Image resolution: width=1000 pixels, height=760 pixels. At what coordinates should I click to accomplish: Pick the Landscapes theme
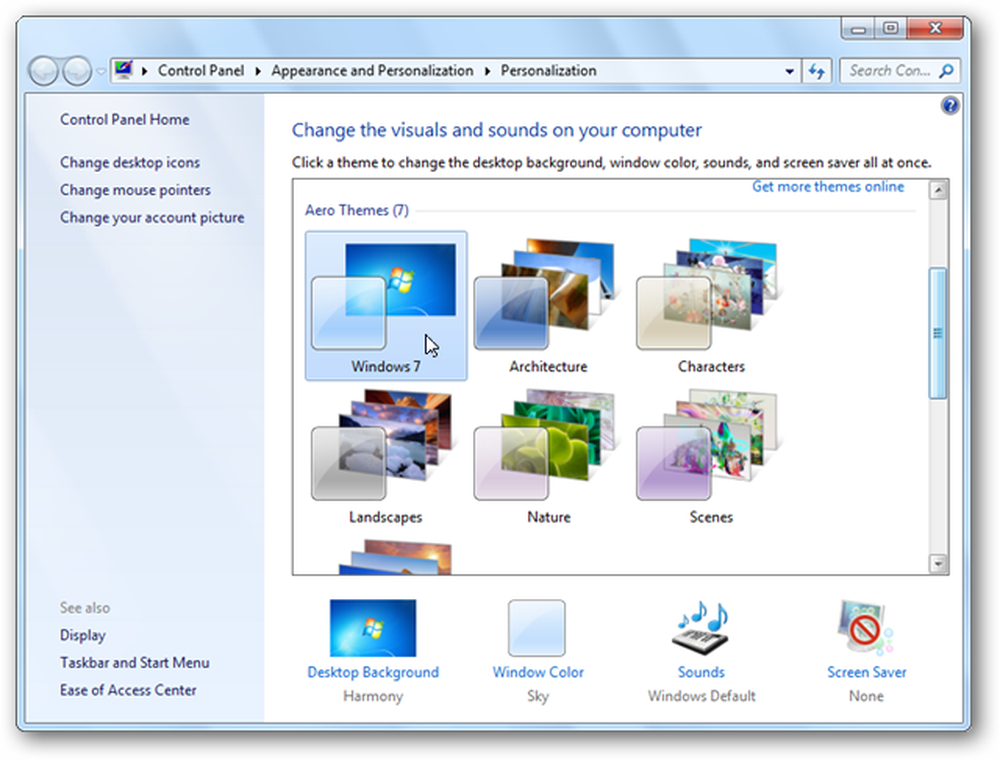[386, 457]
